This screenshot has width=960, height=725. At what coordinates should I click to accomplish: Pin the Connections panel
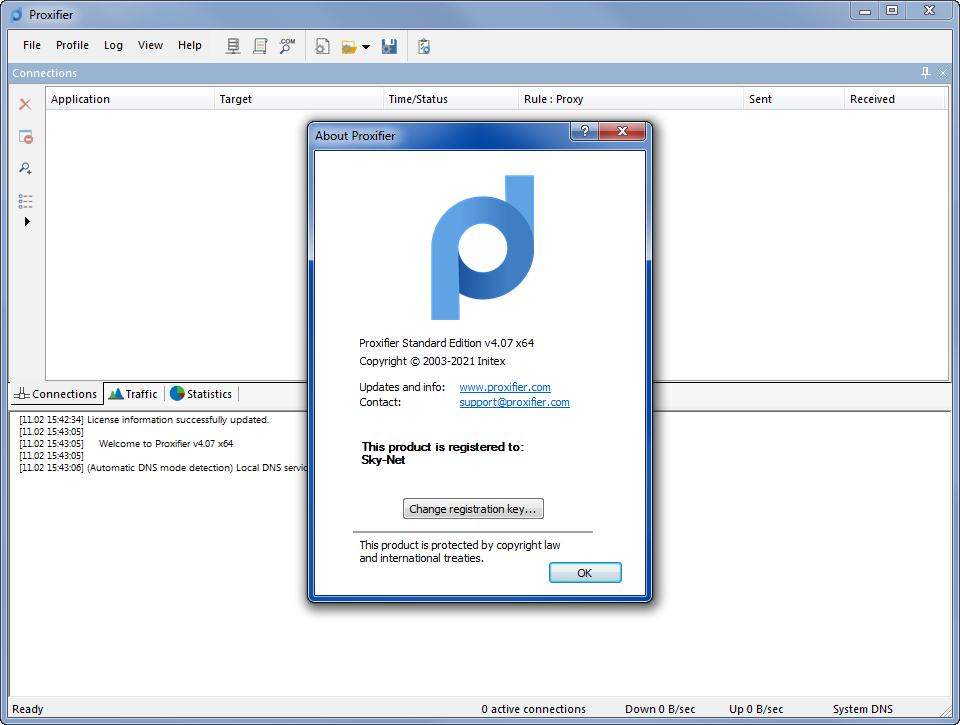pyautogui.click(x=926, y=73)
